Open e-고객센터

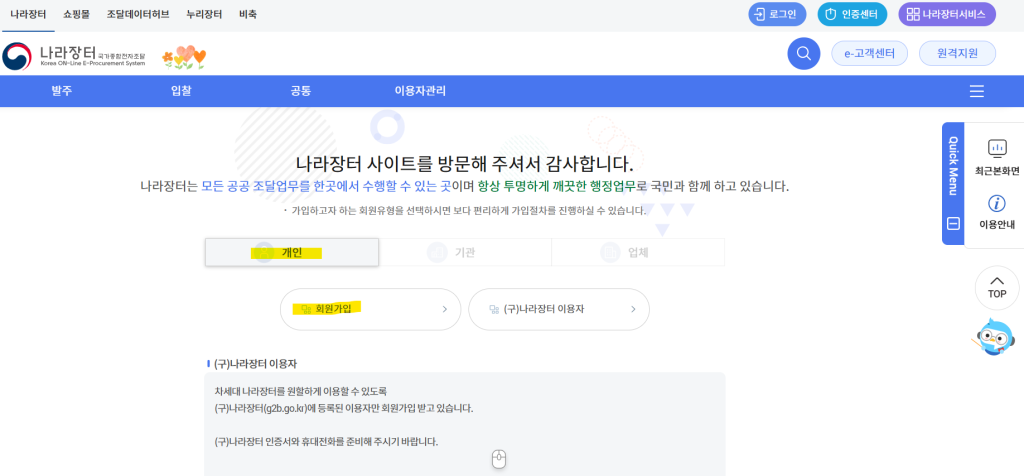click(x=869, y=54)
